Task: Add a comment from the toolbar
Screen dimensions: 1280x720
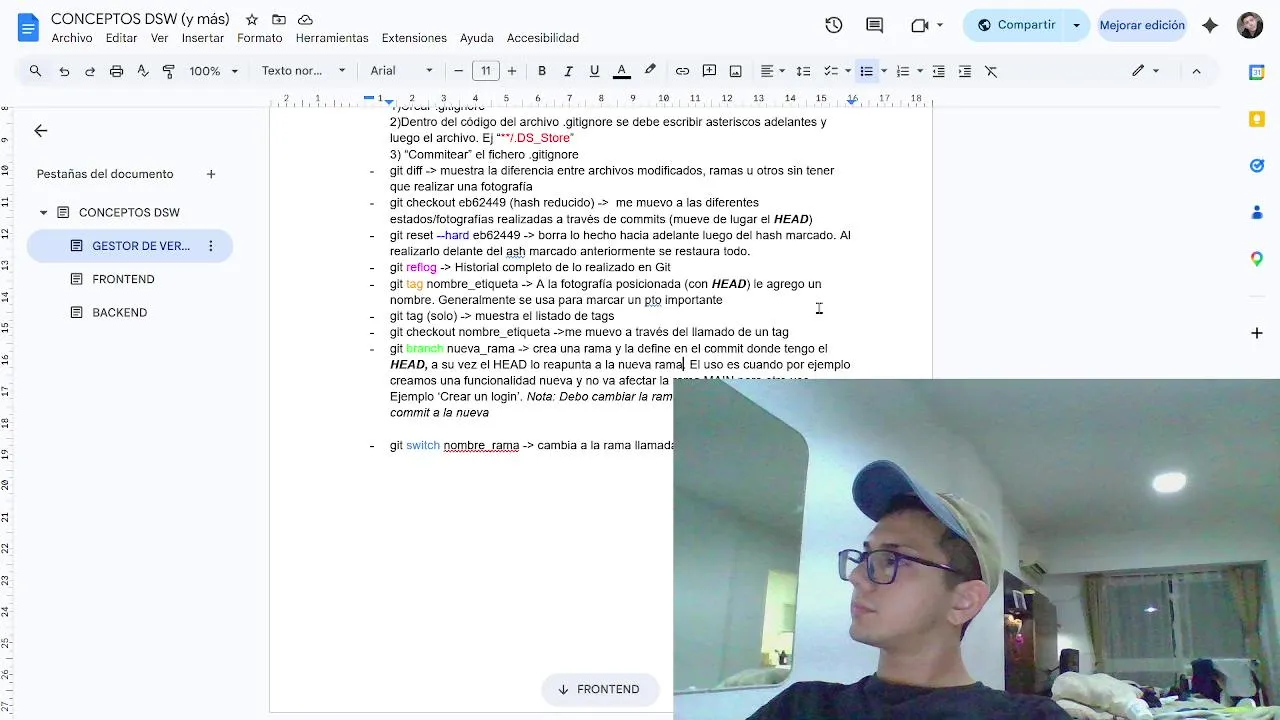Action: [x=709, y=71]
